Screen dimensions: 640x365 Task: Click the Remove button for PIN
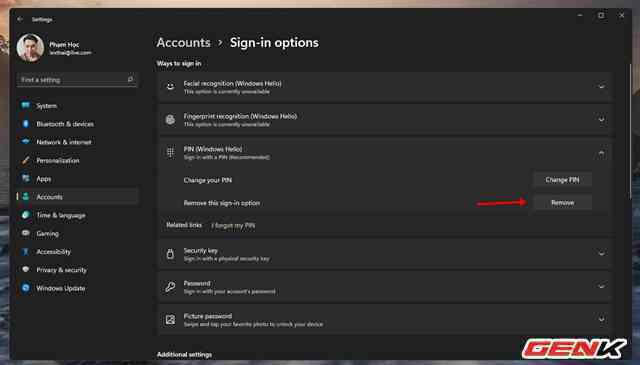[x=562, y=203]
